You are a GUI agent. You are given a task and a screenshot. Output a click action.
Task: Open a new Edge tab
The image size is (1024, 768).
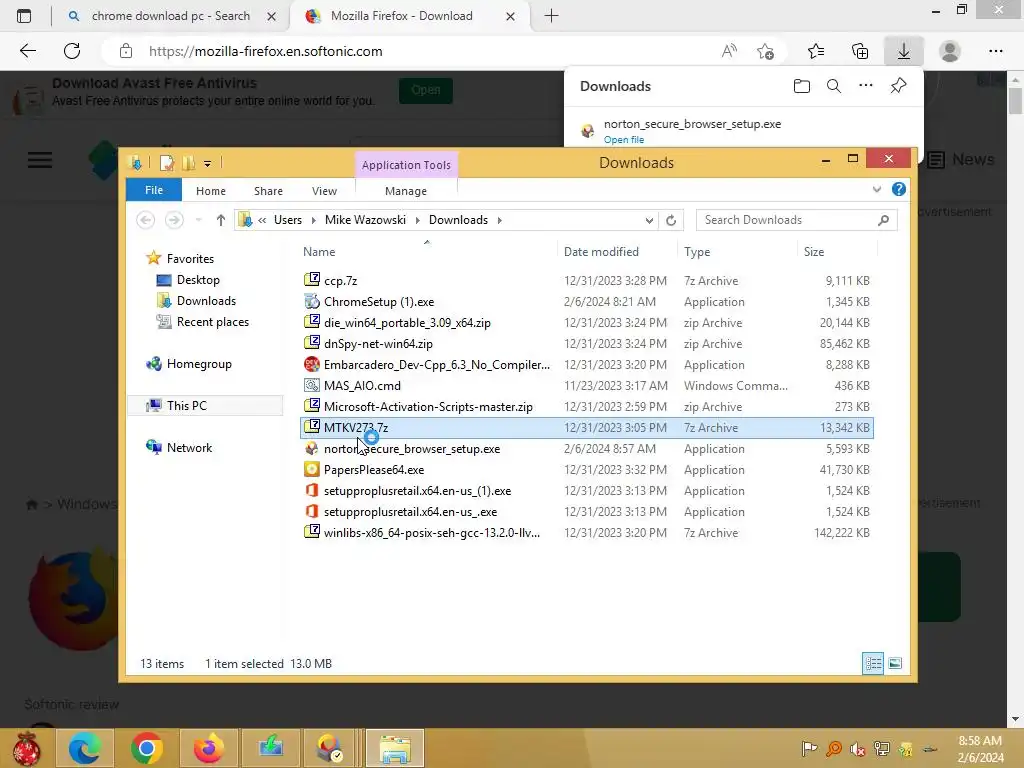pos(551,16)
